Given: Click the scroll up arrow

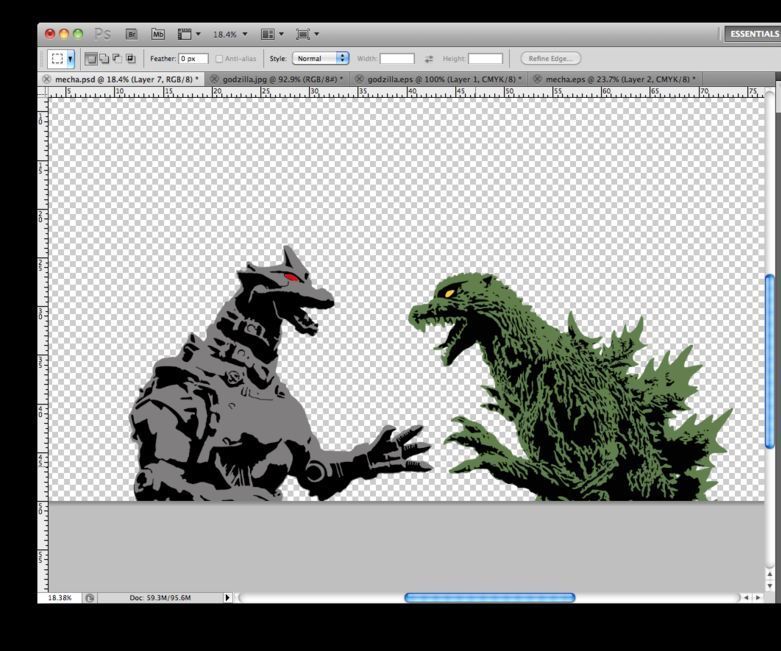Looking at the screenshot, I should (770, 574).
